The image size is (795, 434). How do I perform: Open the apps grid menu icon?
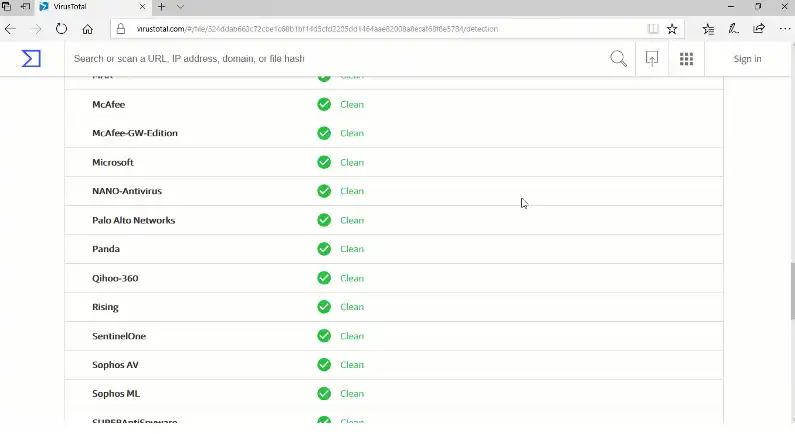click(x=686, y=59)
